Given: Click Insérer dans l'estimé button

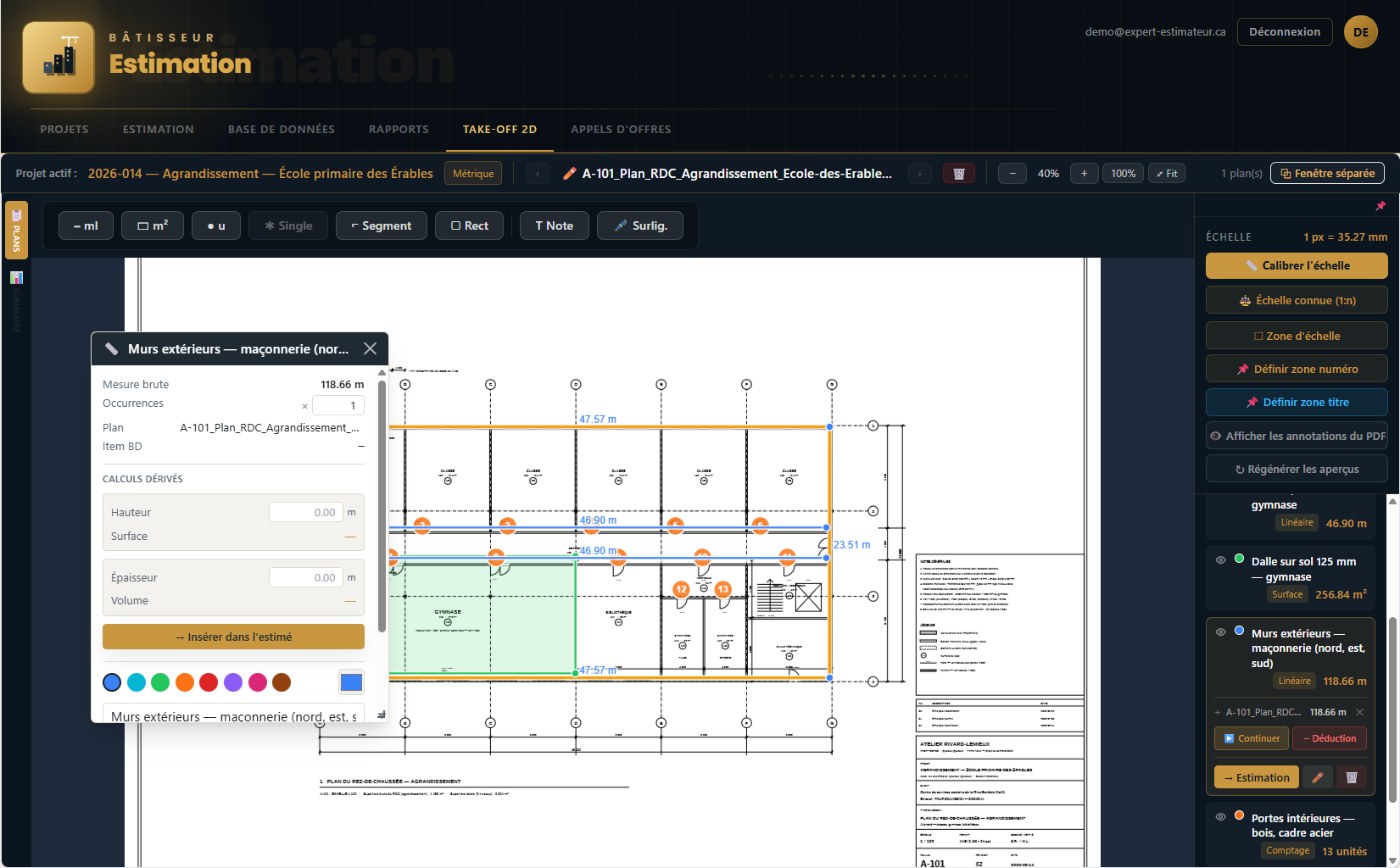Looking at the screenshot, I should tap(233, 636).
